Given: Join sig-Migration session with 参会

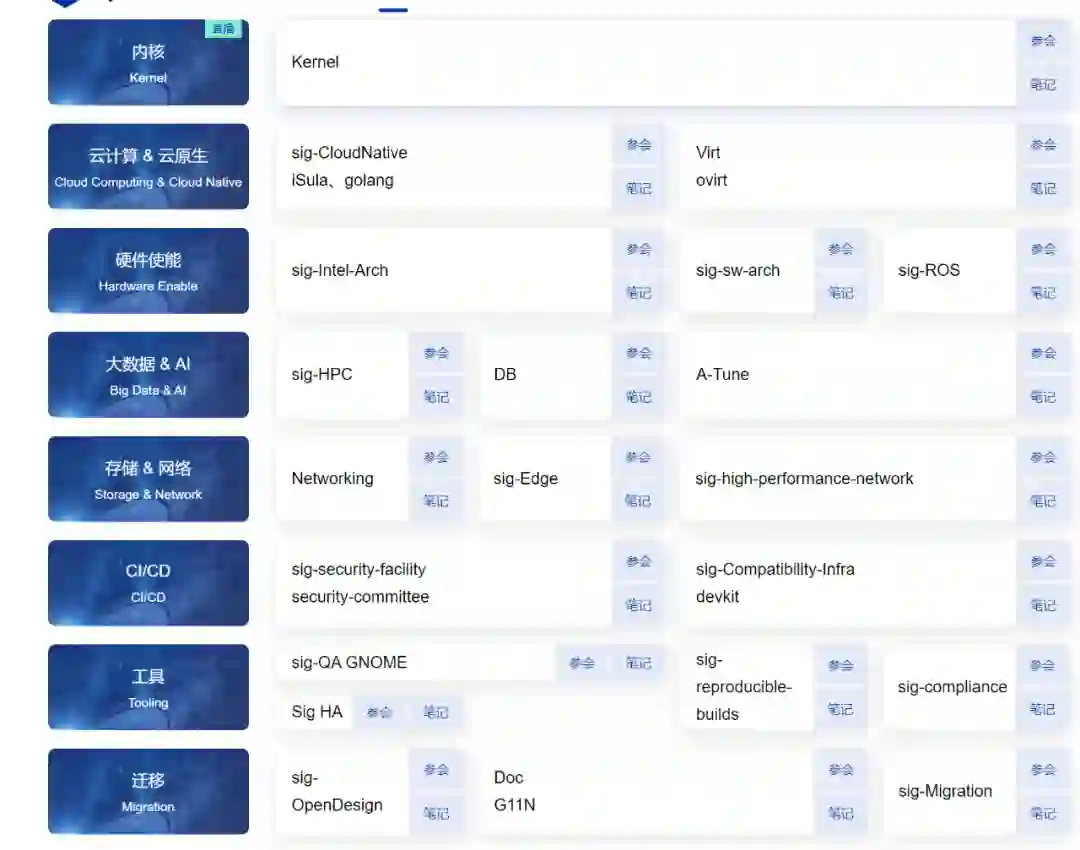Looking at the screenshot, I should [1043, 770].
